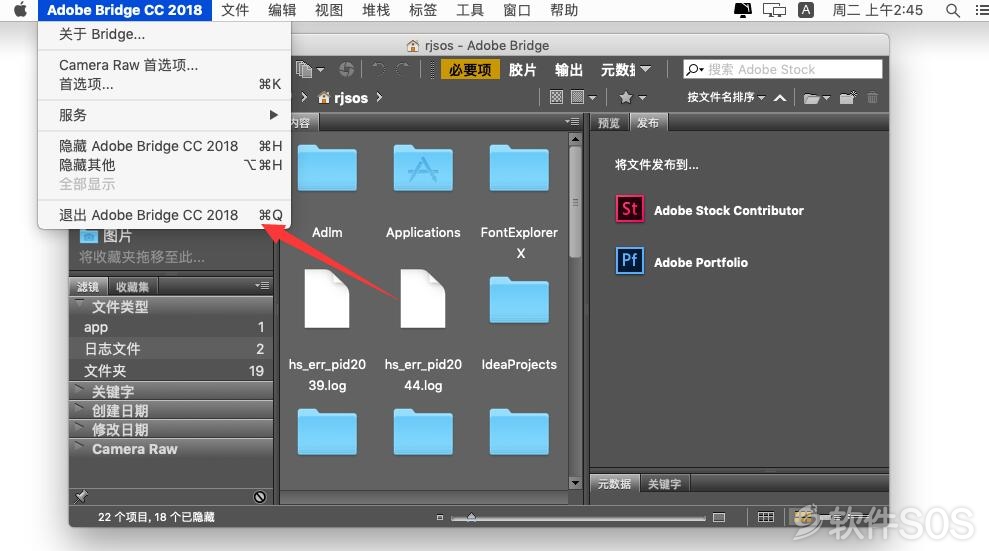Image resolution: width=989 pixels, height=551 pixels.
Task: Switch to the 收藏集 tab
Action: tap(132, 287)
